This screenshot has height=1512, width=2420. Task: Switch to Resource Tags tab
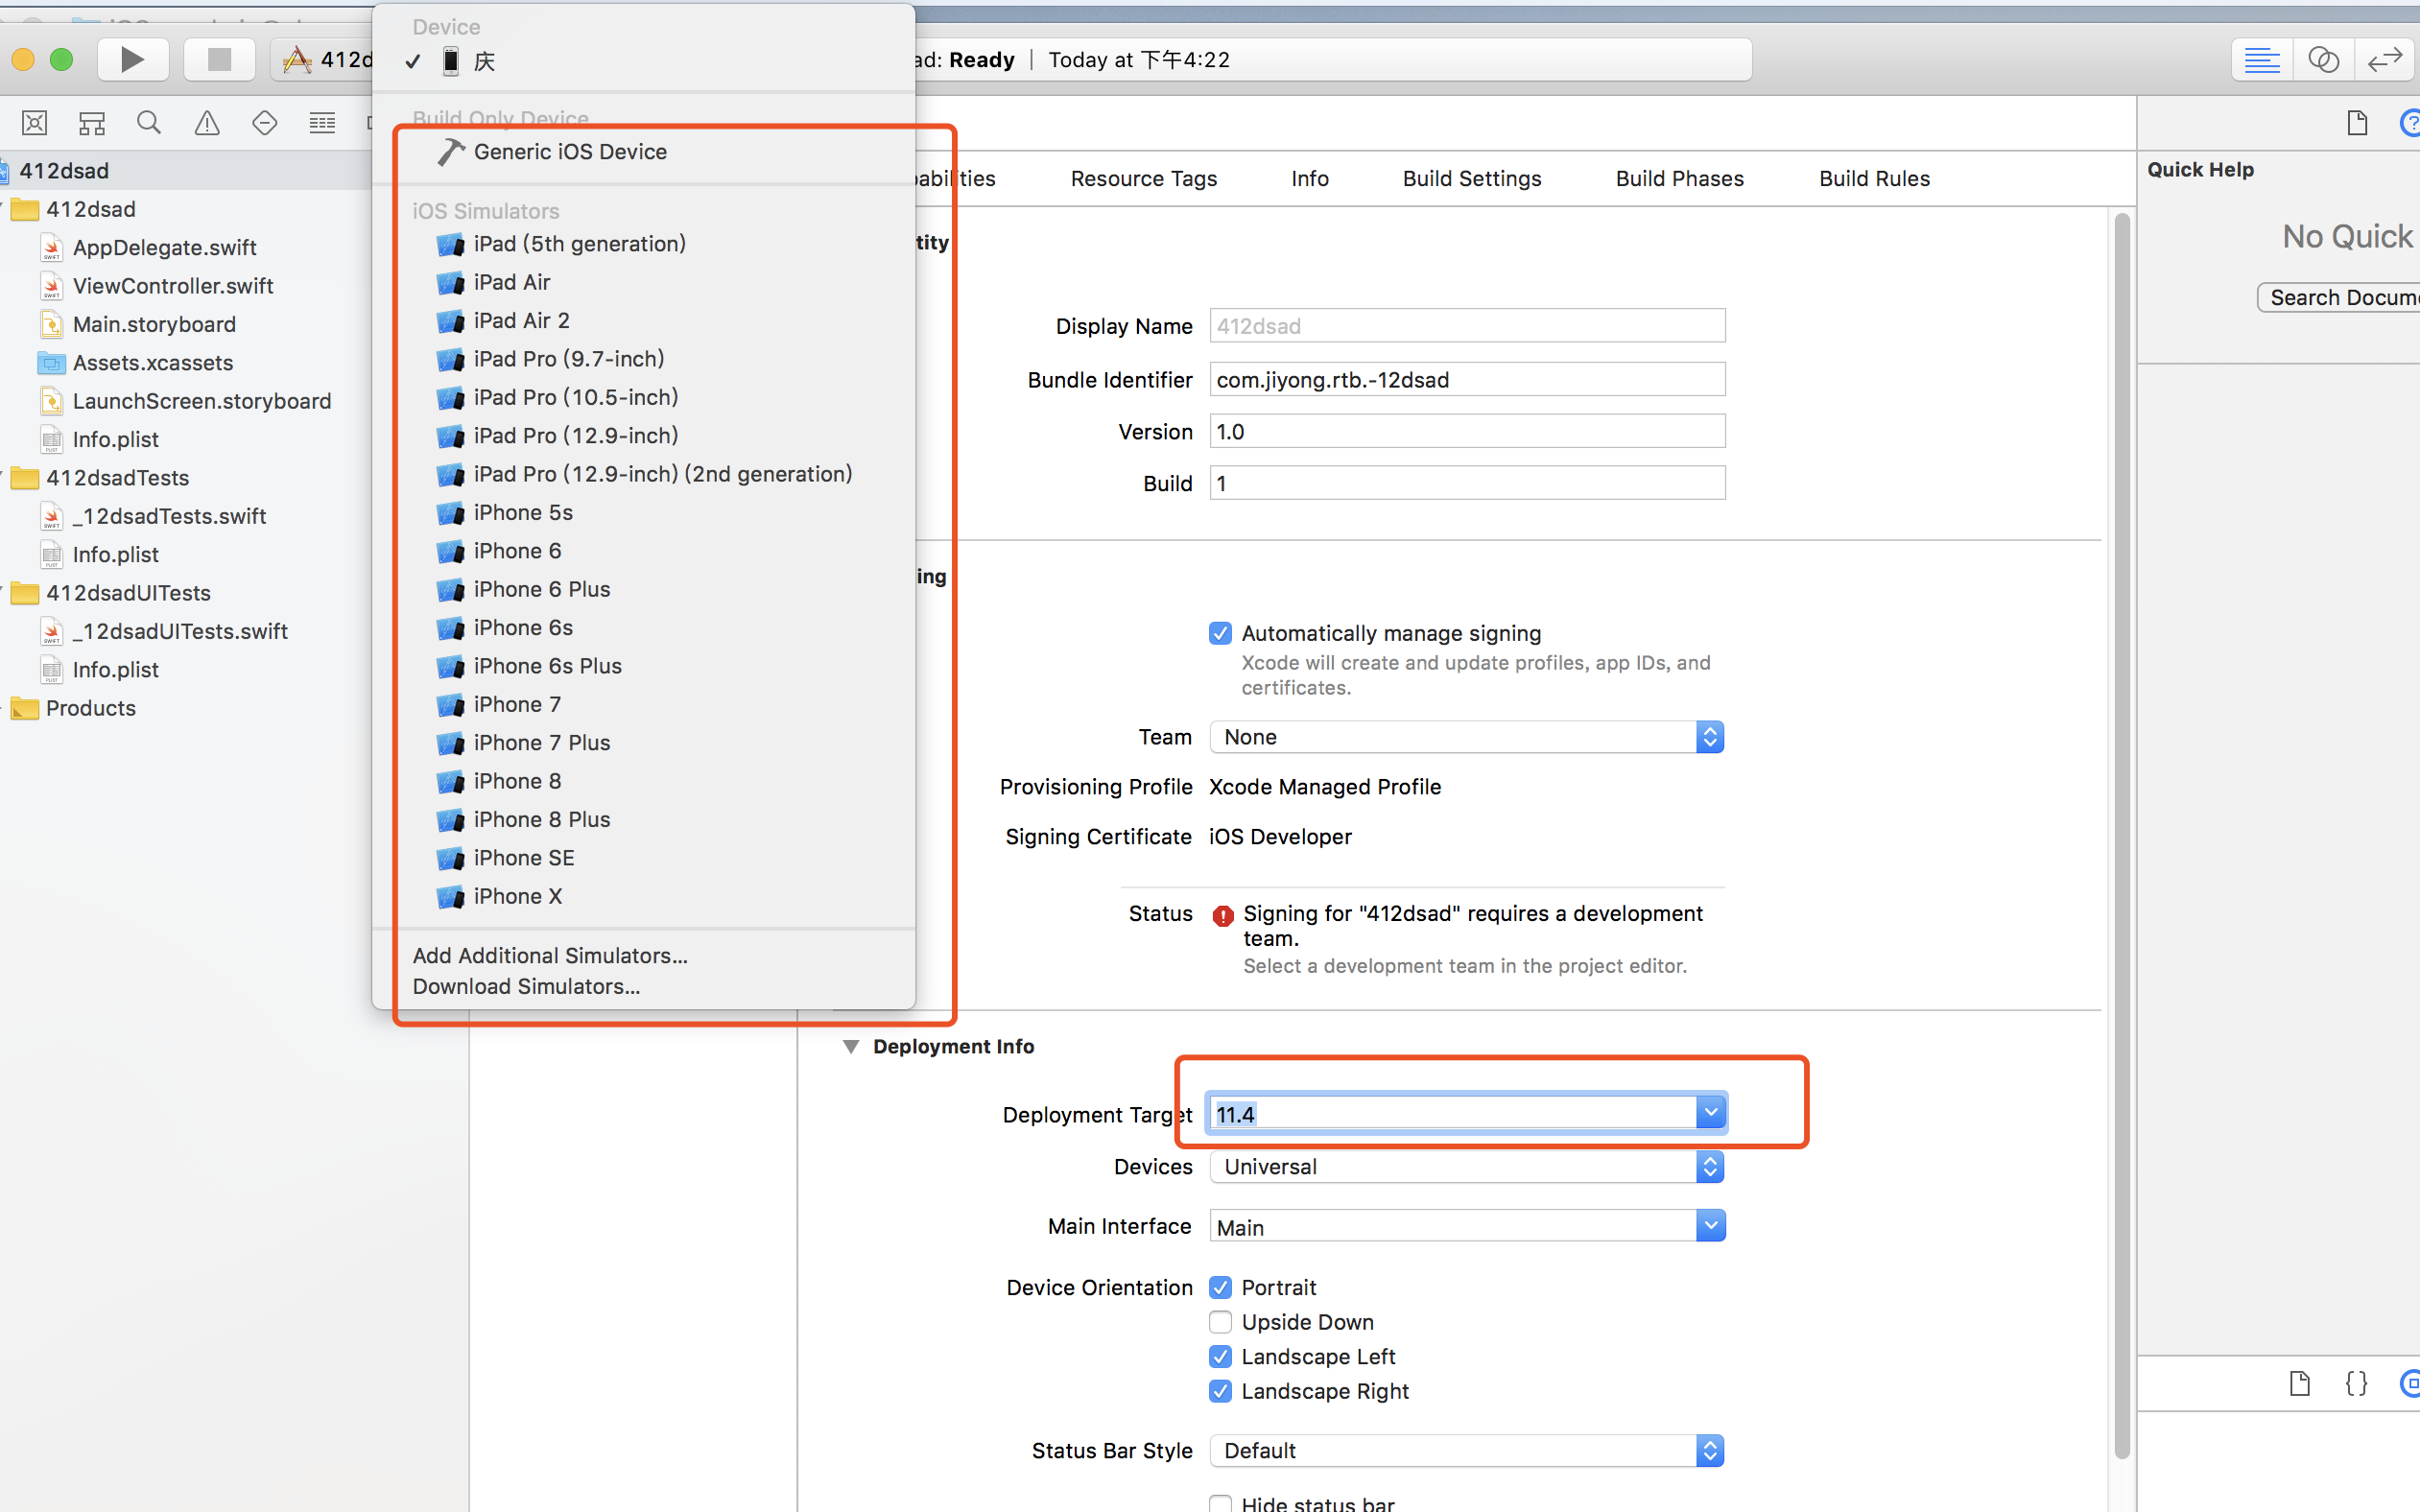pyautogui.click(x=1143, y=178)
